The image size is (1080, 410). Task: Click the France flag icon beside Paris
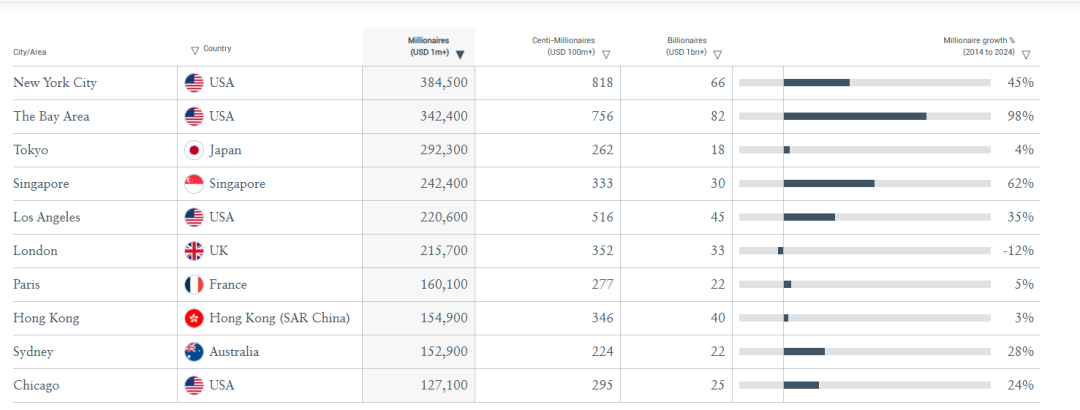coord(194,285)
